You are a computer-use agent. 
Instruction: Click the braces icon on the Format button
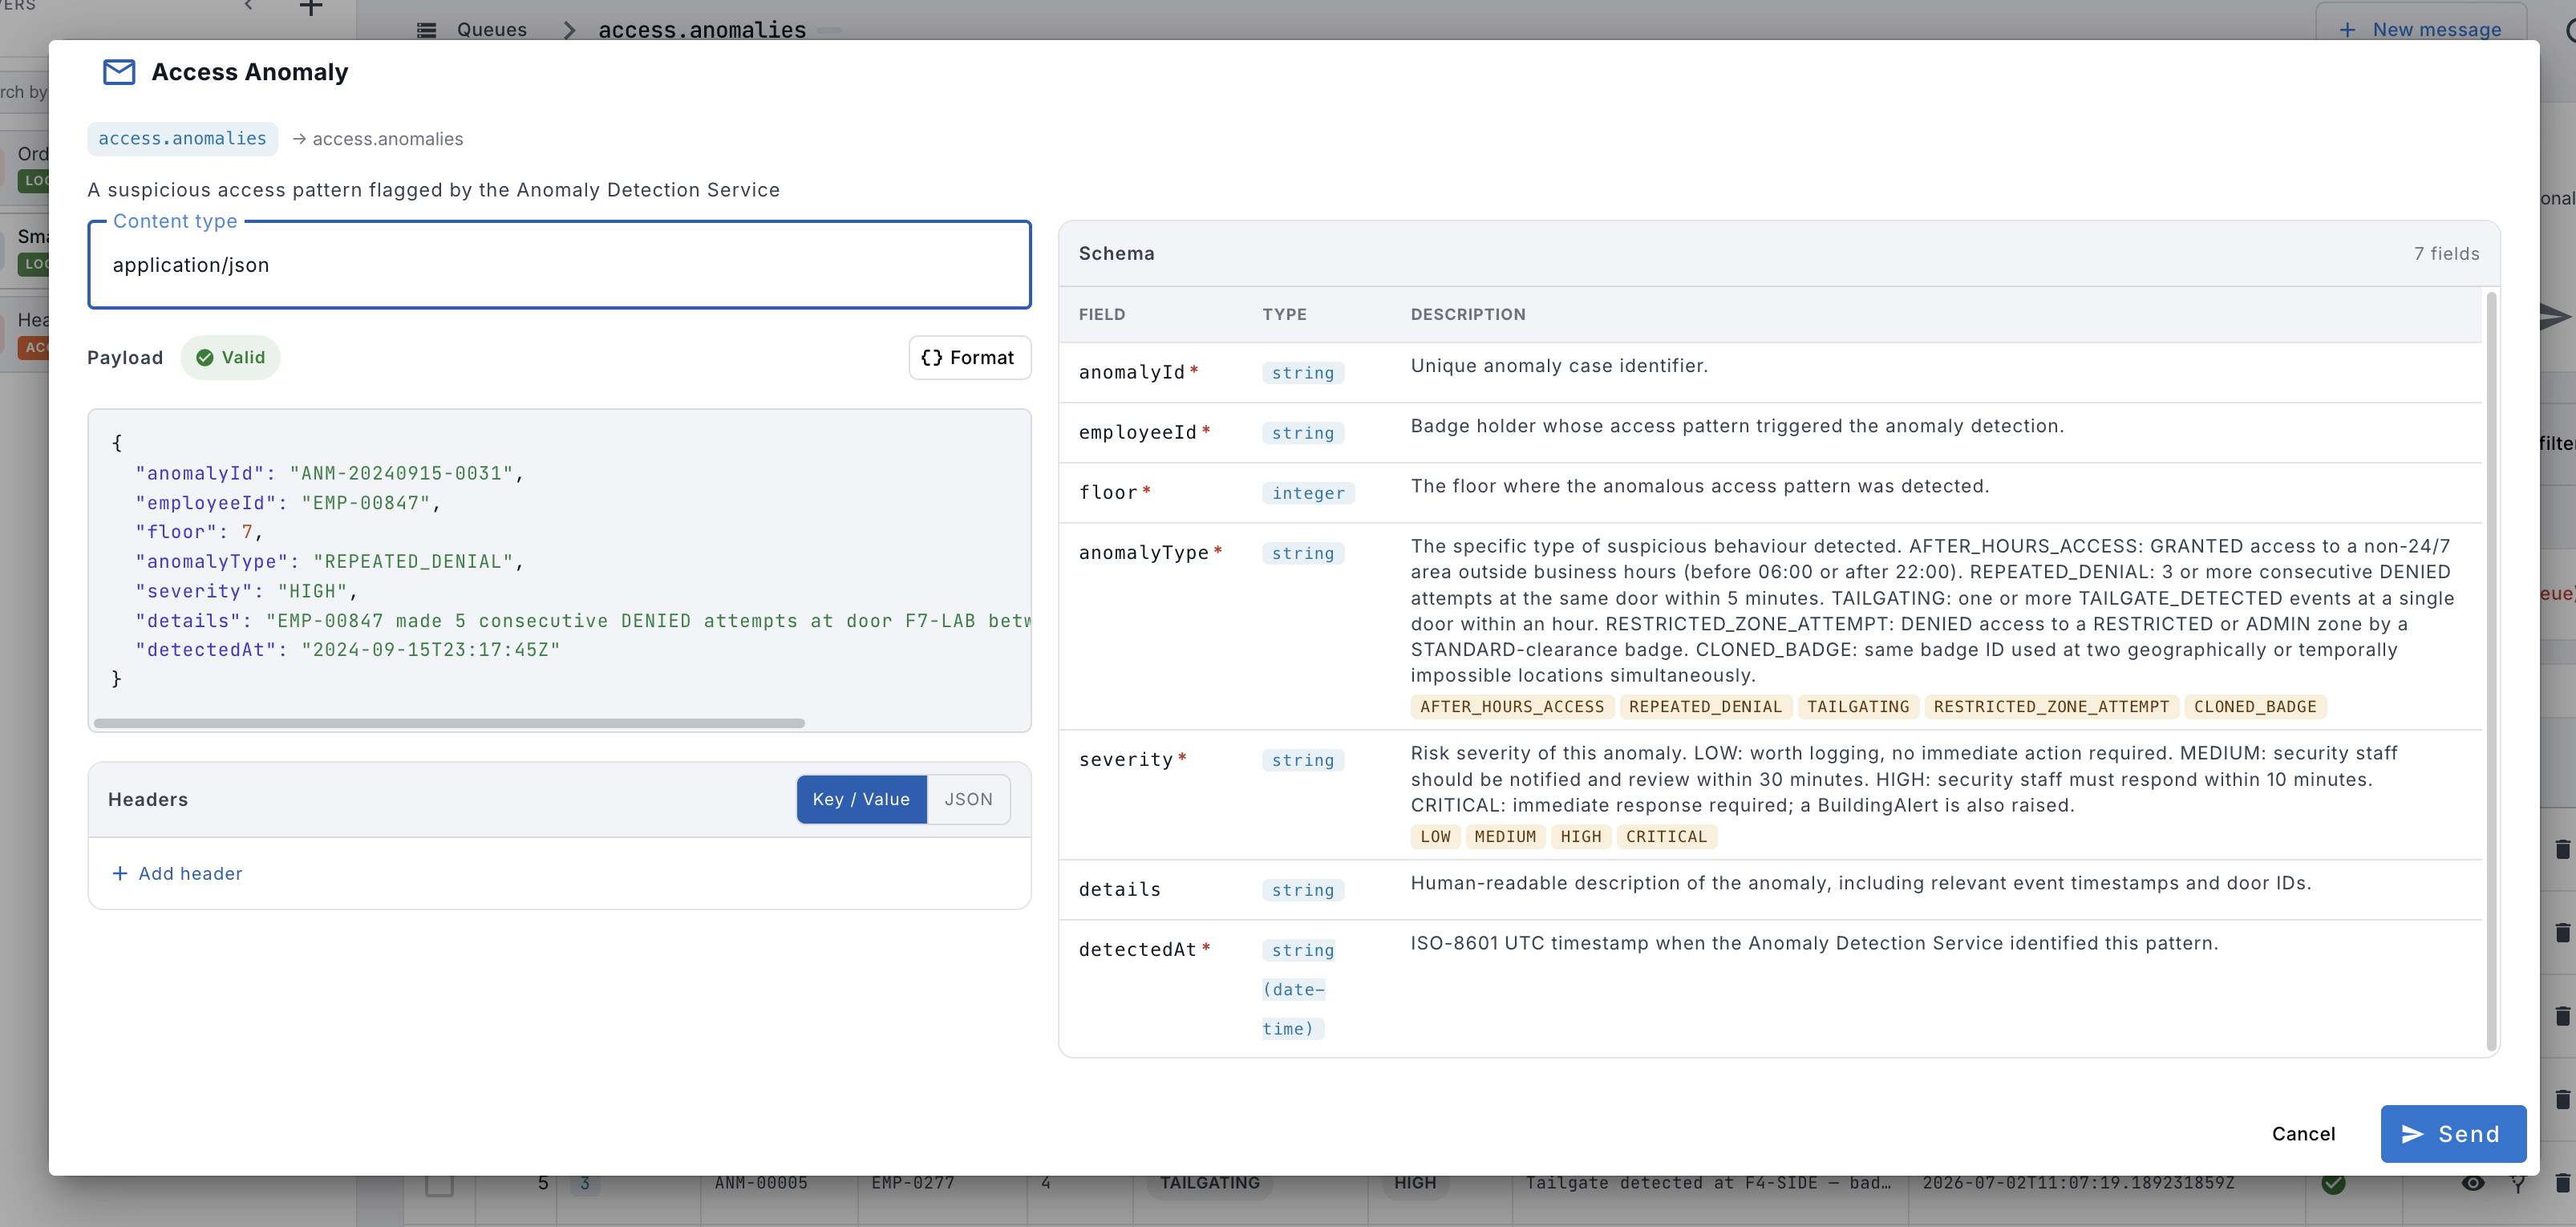tap(932, 357)
